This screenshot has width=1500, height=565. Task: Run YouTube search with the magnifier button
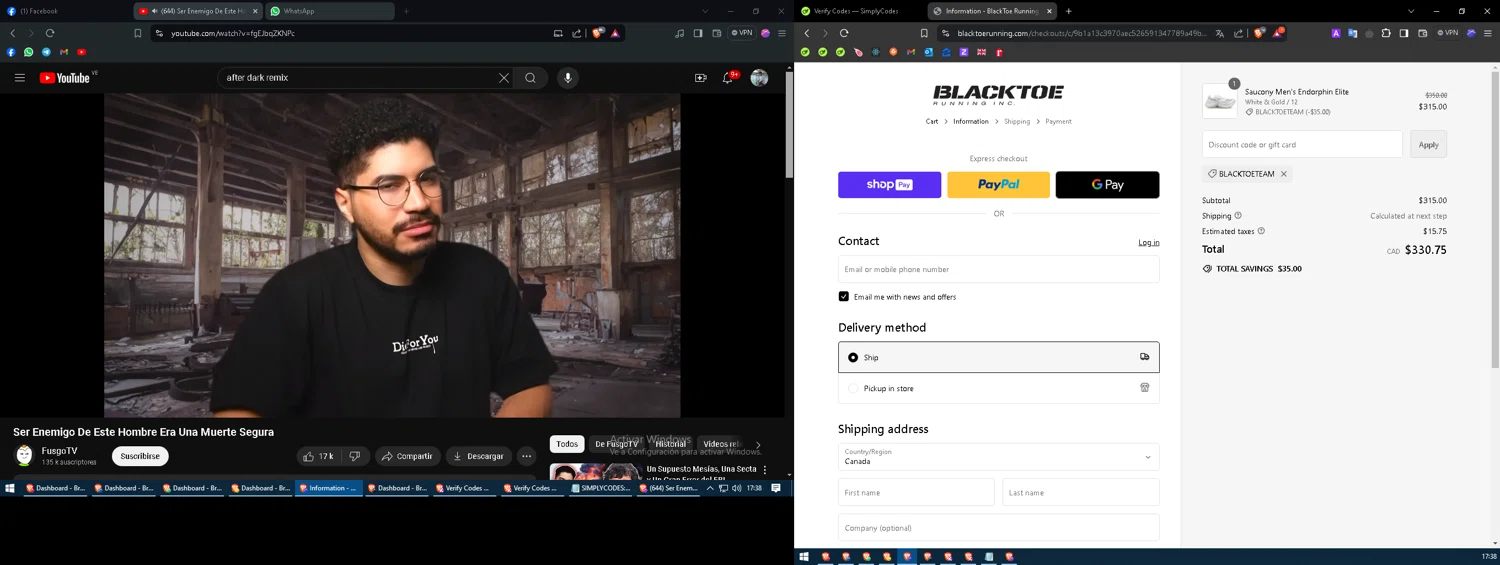(531, 78)
